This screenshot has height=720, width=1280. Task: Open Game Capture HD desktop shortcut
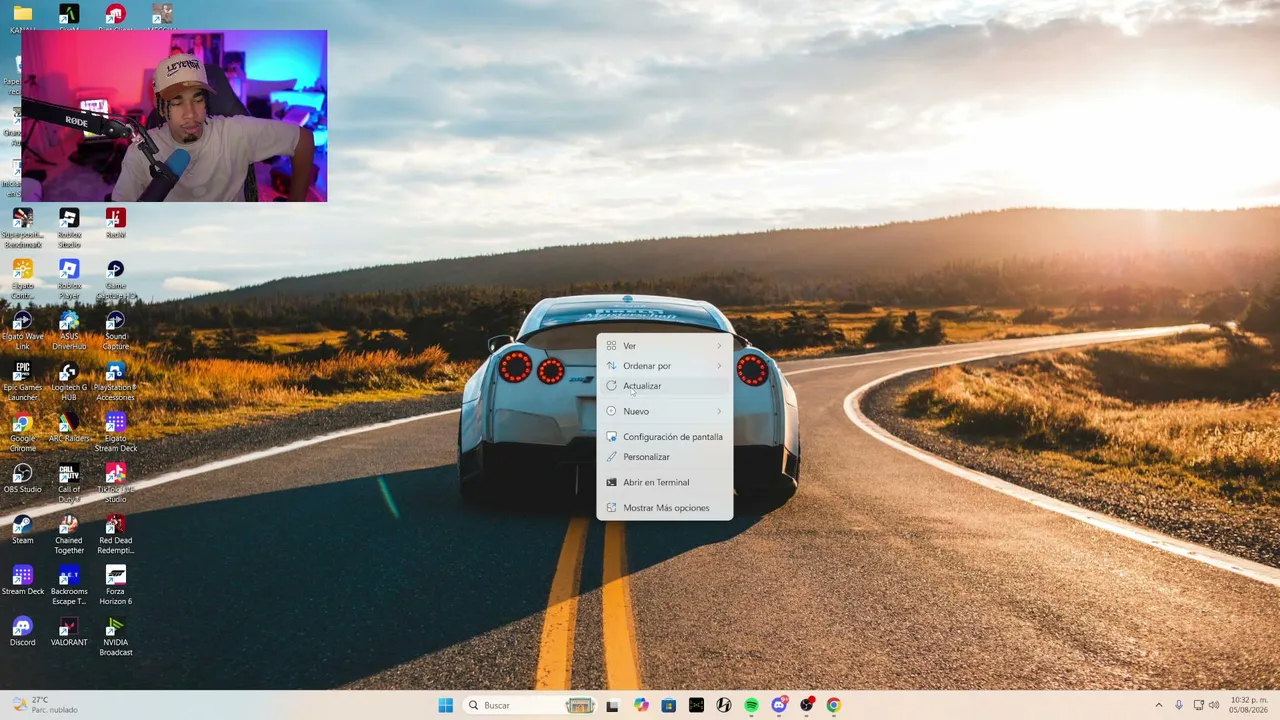click(x=116, y=280)
